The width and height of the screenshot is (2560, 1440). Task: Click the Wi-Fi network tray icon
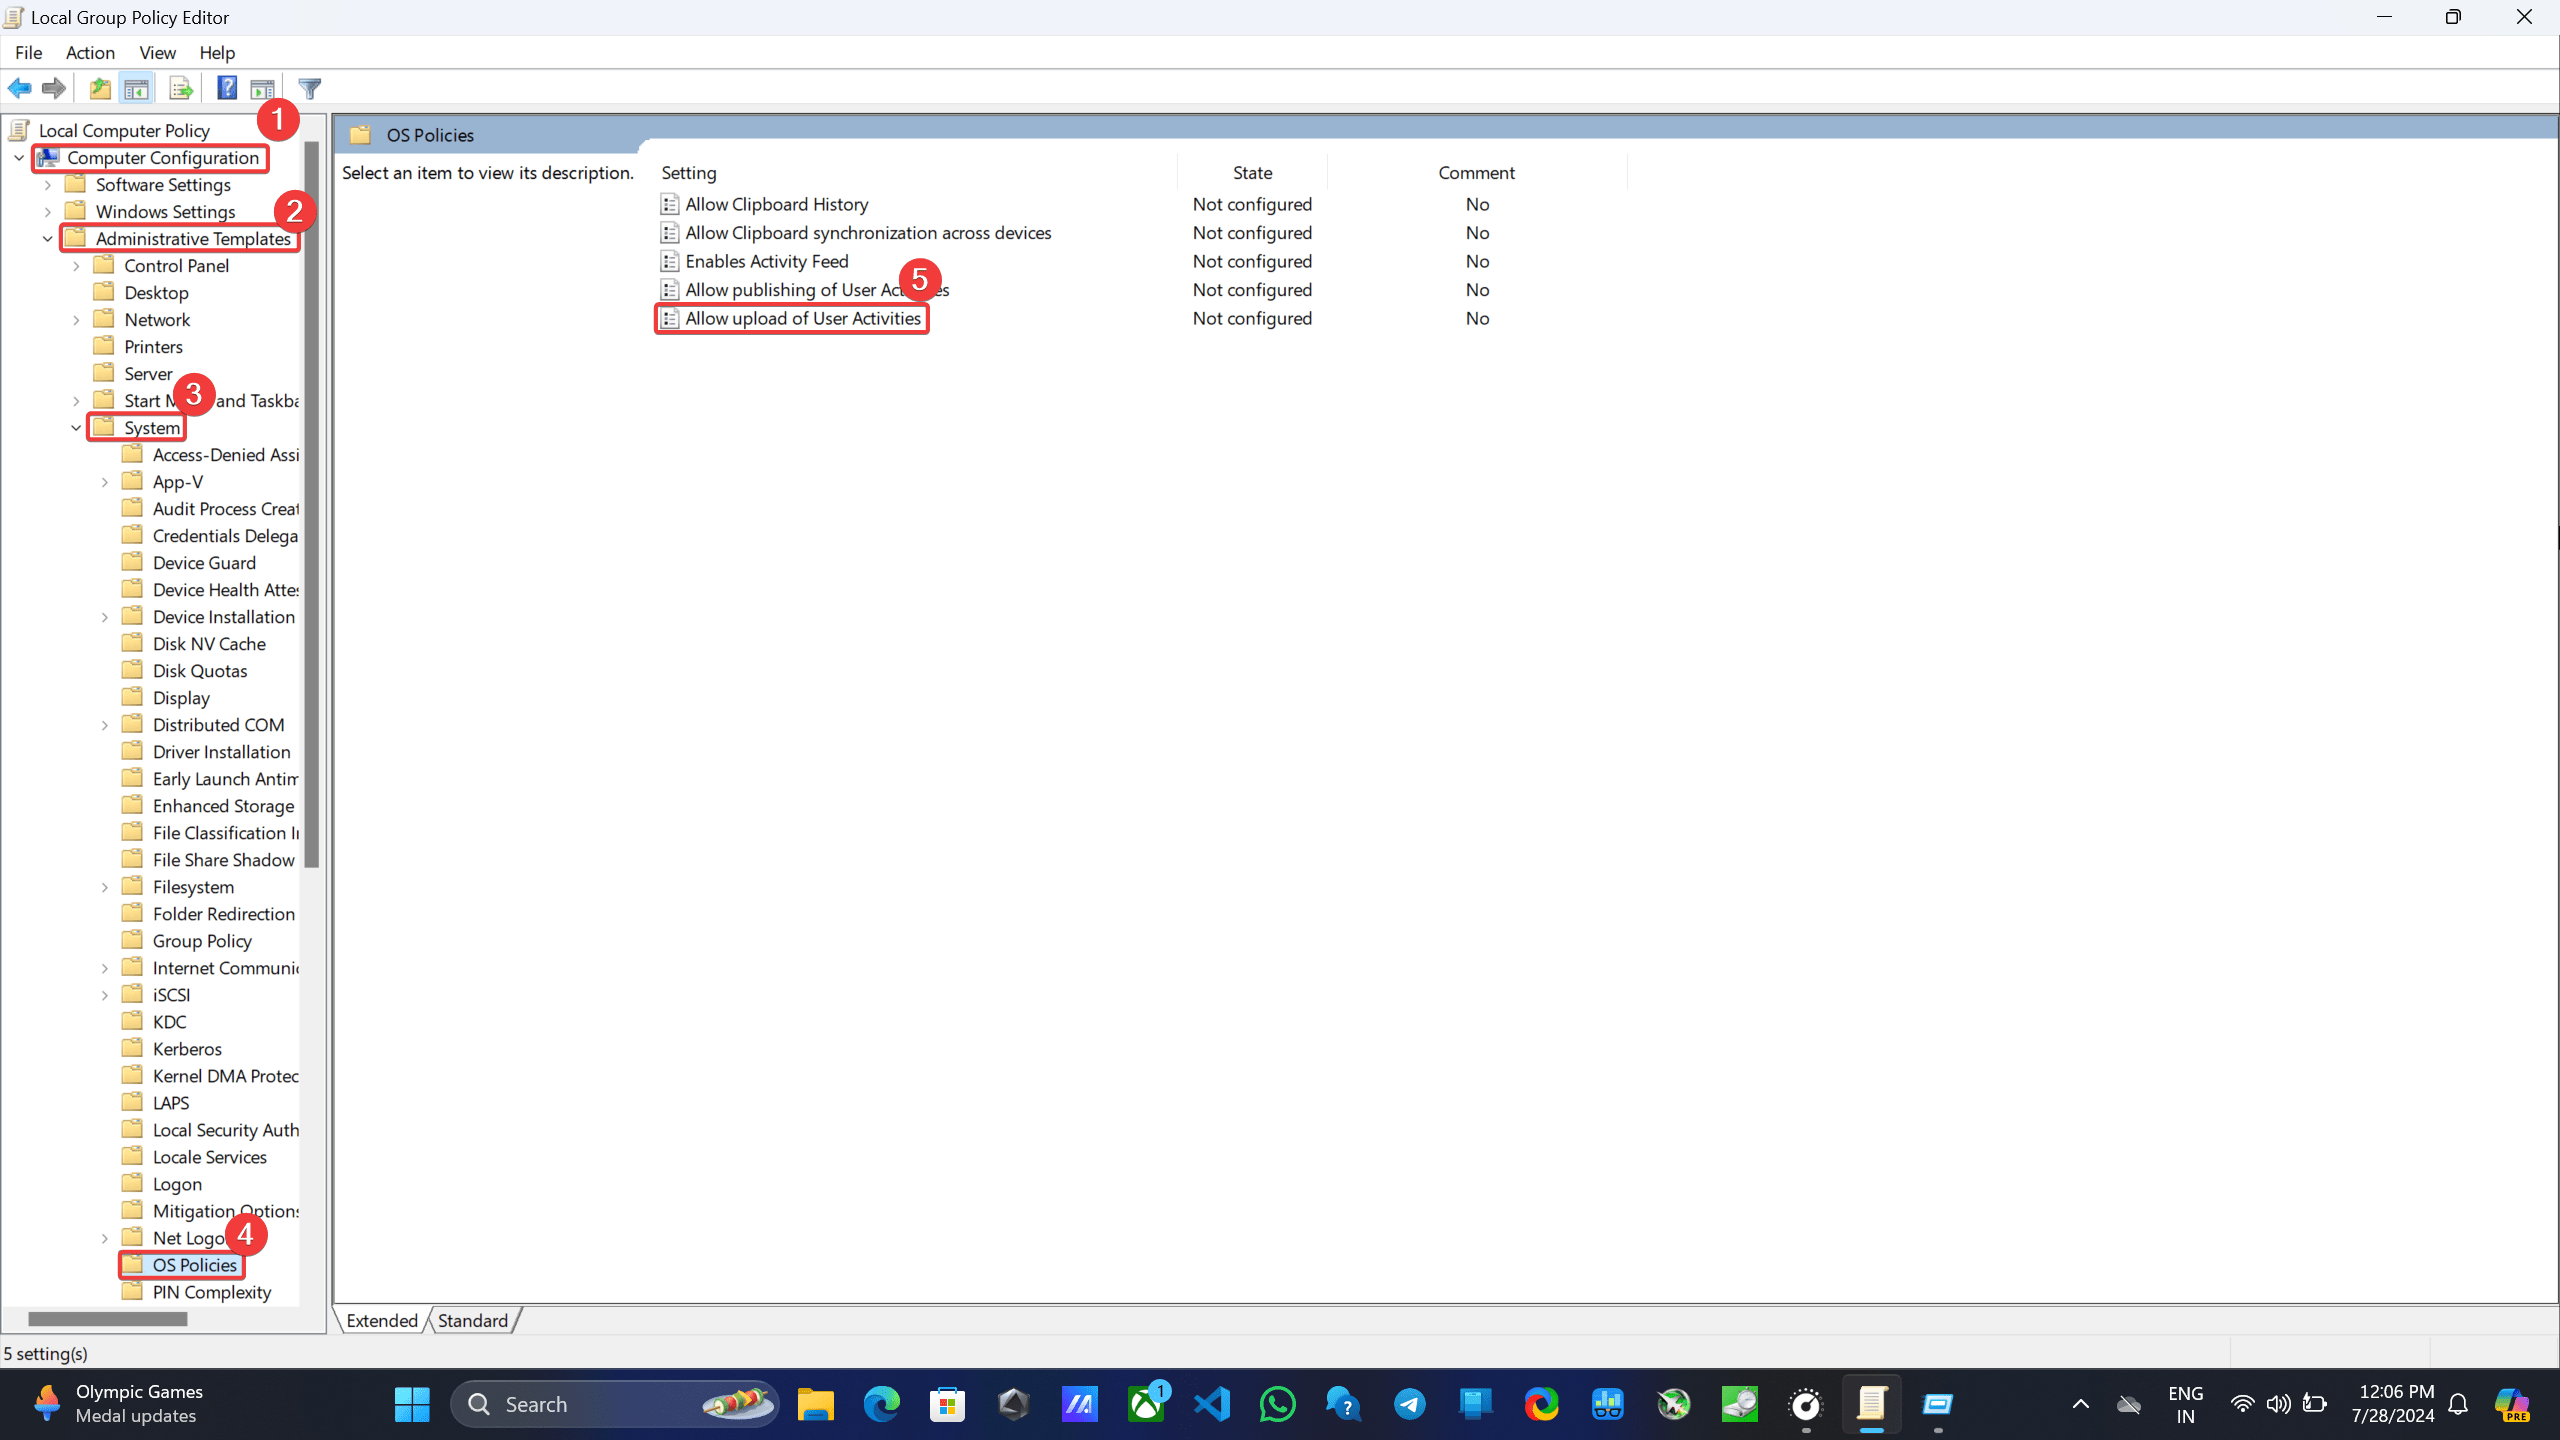2243,1404
